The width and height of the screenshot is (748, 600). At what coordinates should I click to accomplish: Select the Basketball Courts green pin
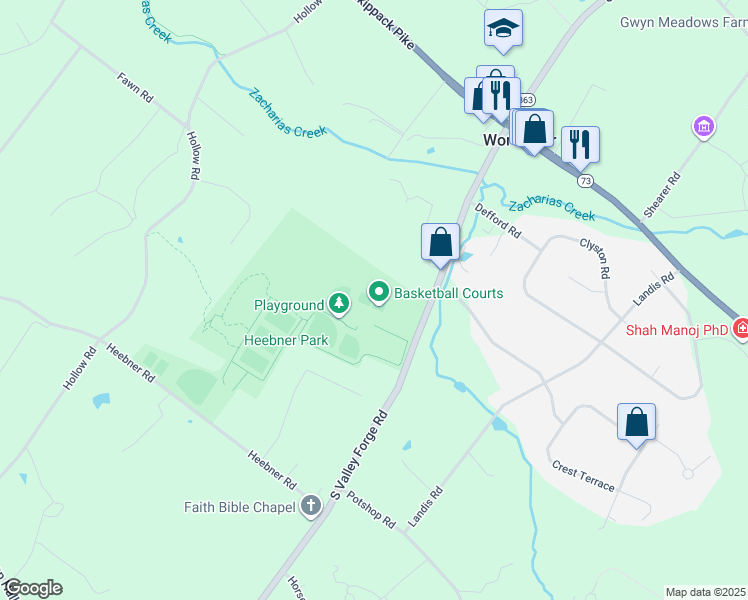point(379,292)
